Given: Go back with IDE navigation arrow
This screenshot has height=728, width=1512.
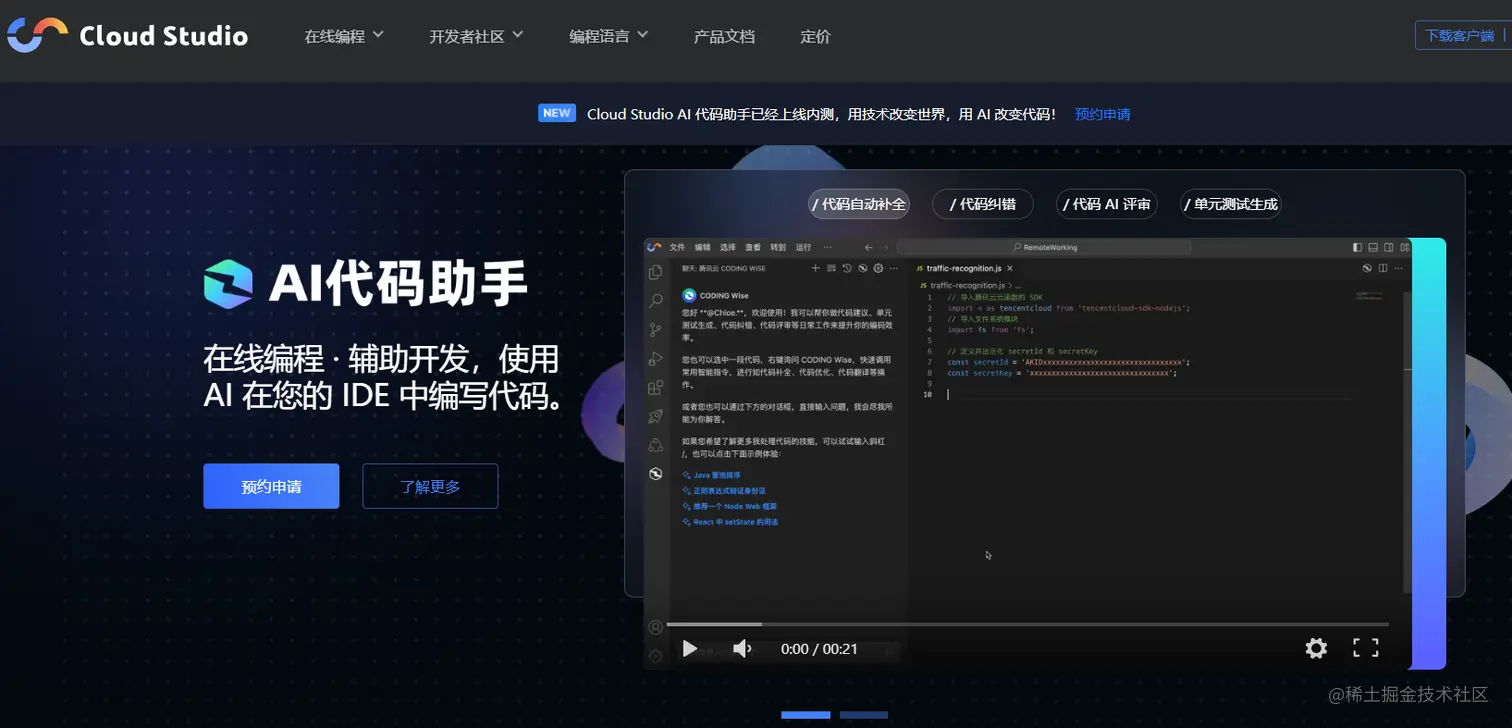Looking at the screenshot, I should 868,247.
